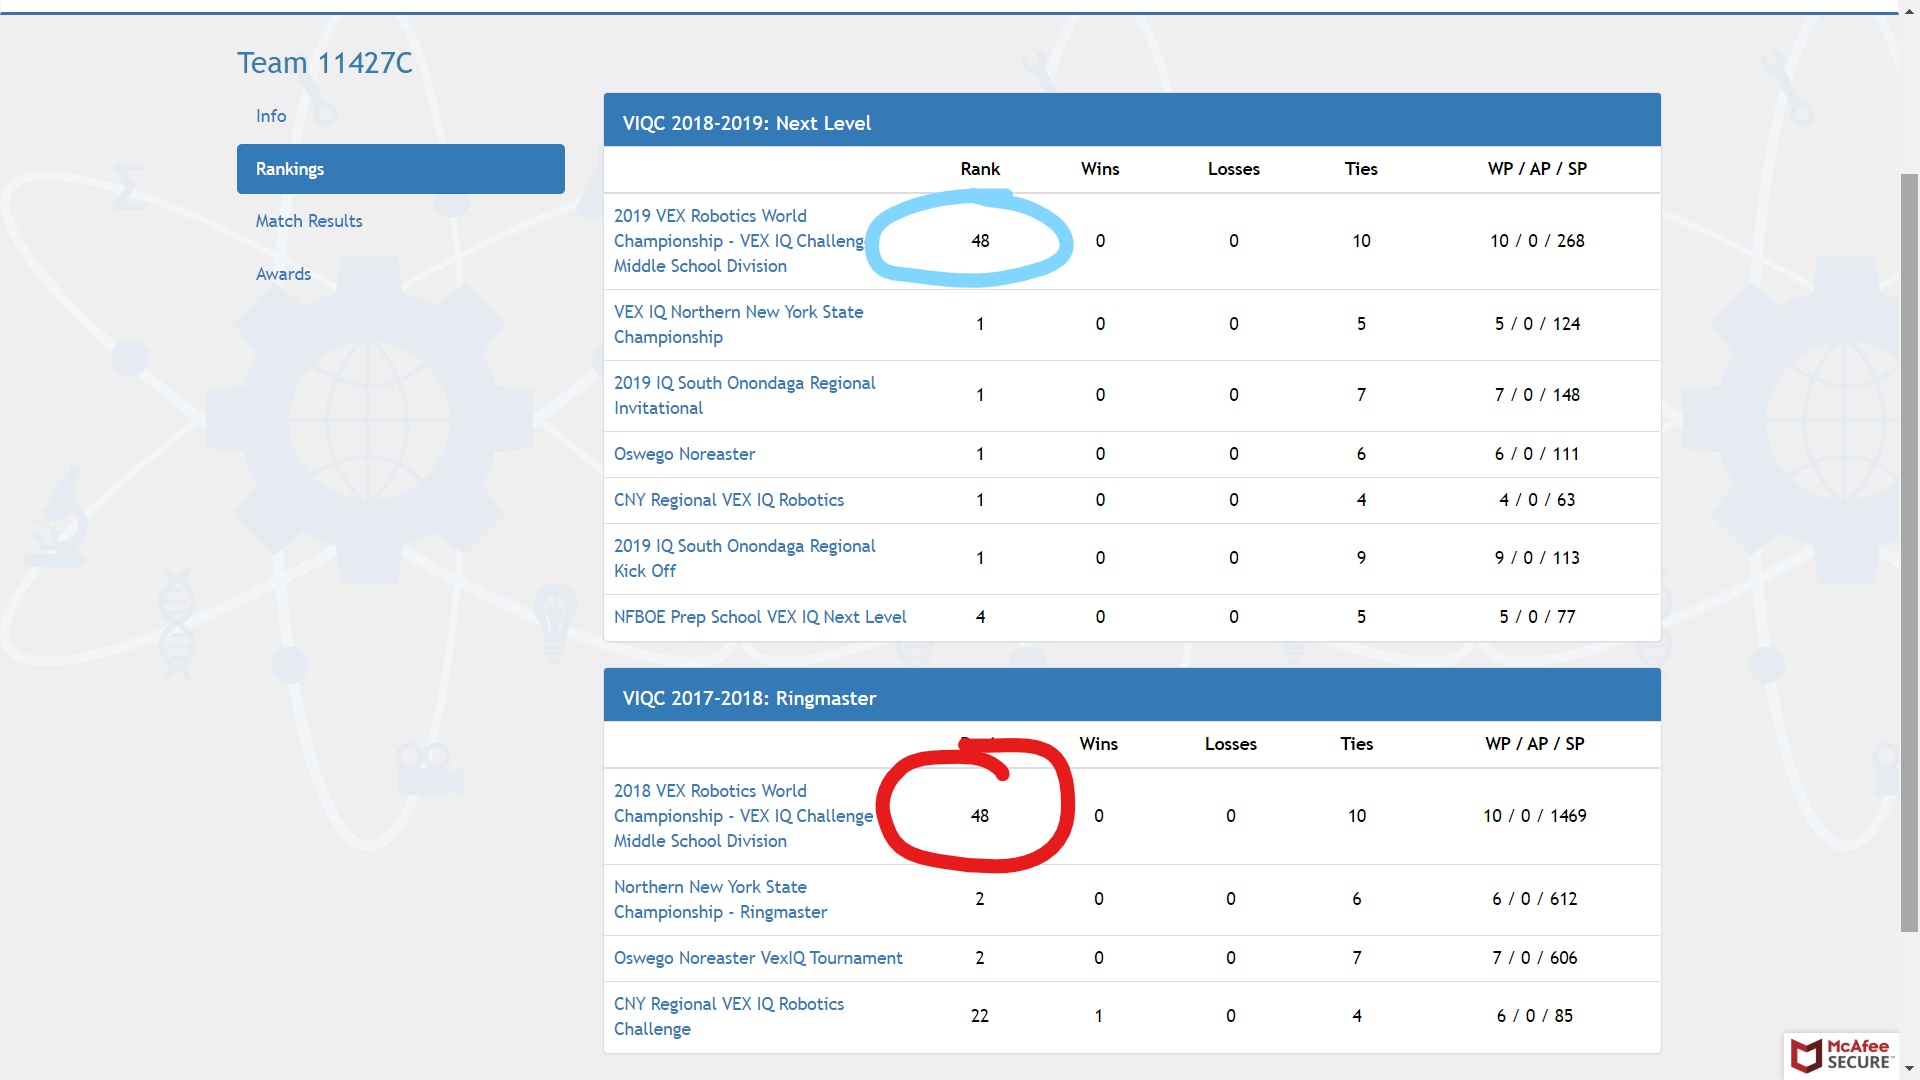The height and width of the screenshot is (1080, 1920).
Task: Open the Oswego Noreaster event link
Action: point(684,454)
